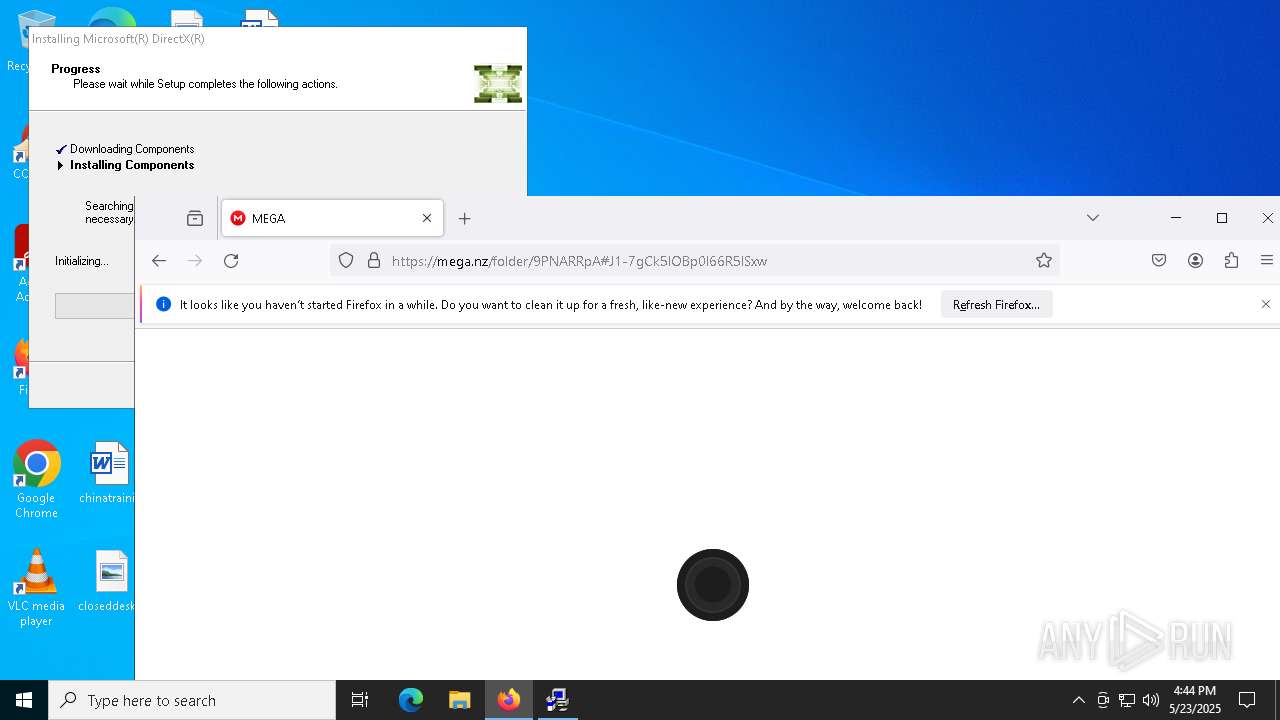Bookmark page with the star icon

click(1044, 261)
